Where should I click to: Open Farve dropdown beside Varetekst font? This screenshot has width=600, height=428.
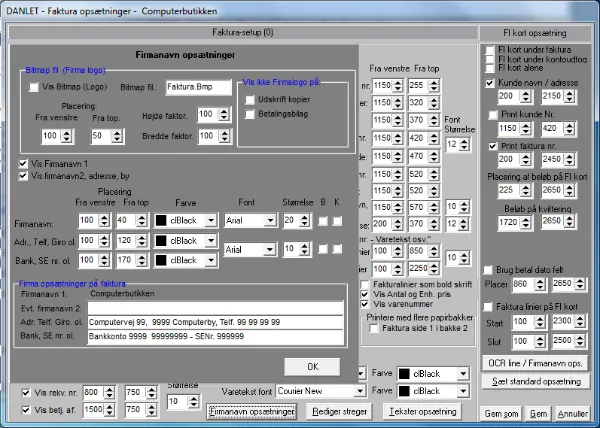[x=463, y=391]
